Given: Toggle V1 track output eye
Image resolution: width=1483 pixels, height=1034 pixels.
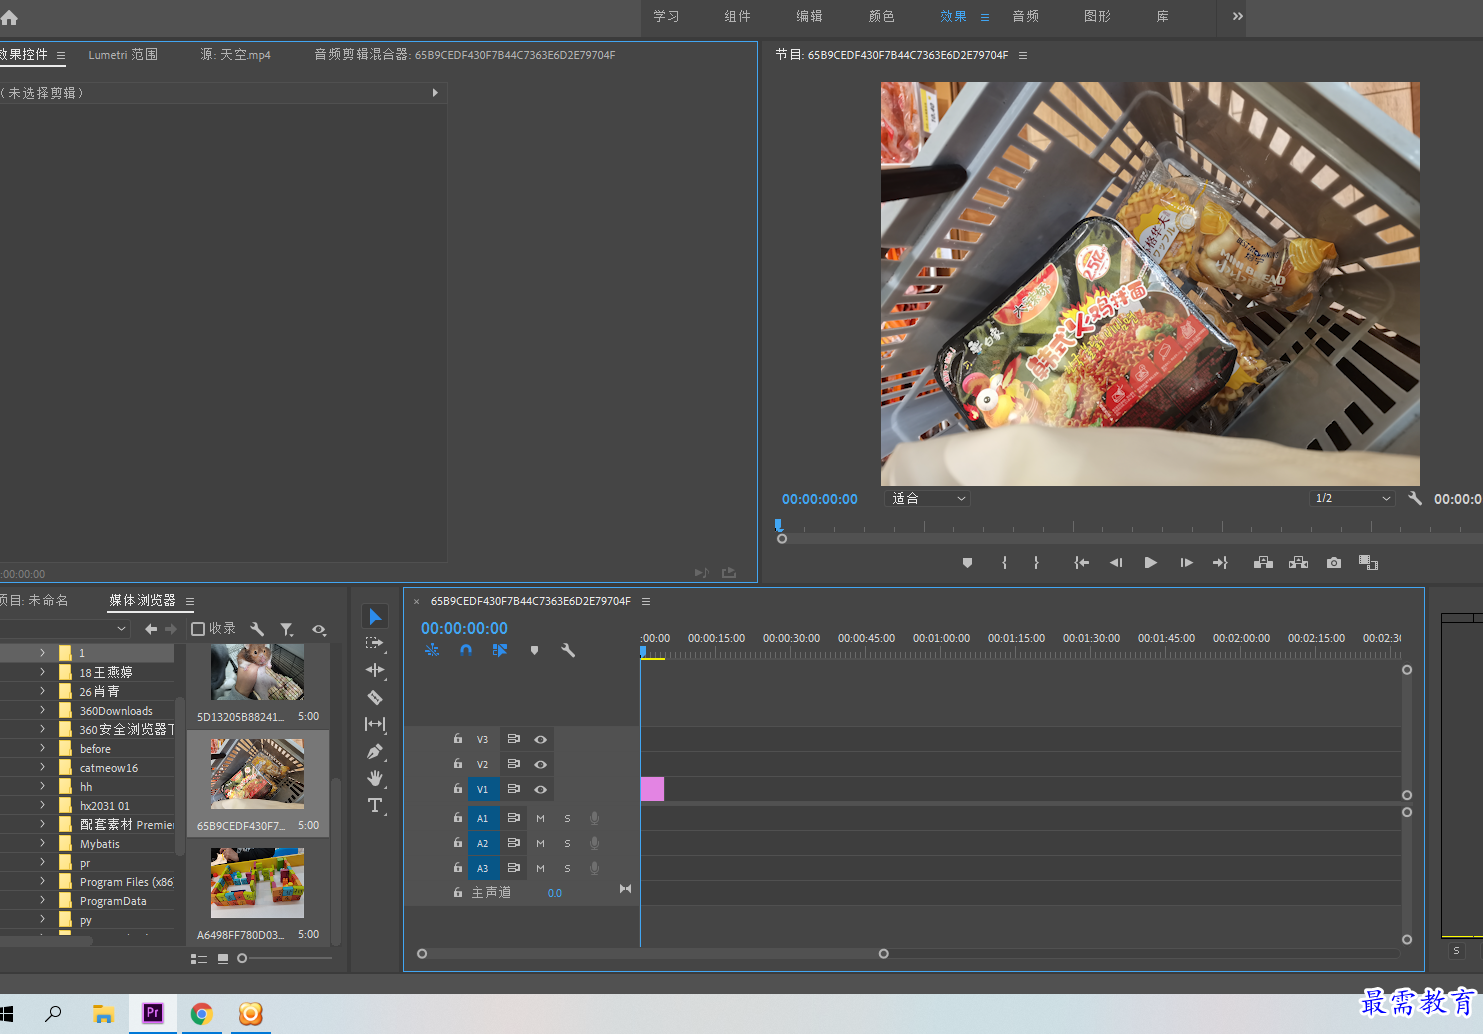Looking at the screenshot, I should (x=540, y=789).
